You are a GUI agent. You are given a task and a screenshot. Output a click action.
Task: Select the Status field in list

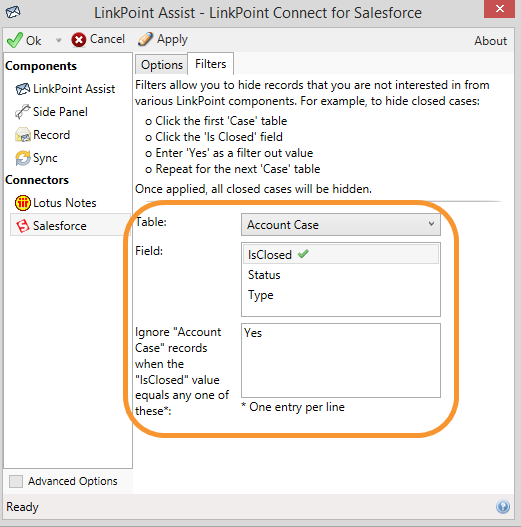click(x=340, y=275)
